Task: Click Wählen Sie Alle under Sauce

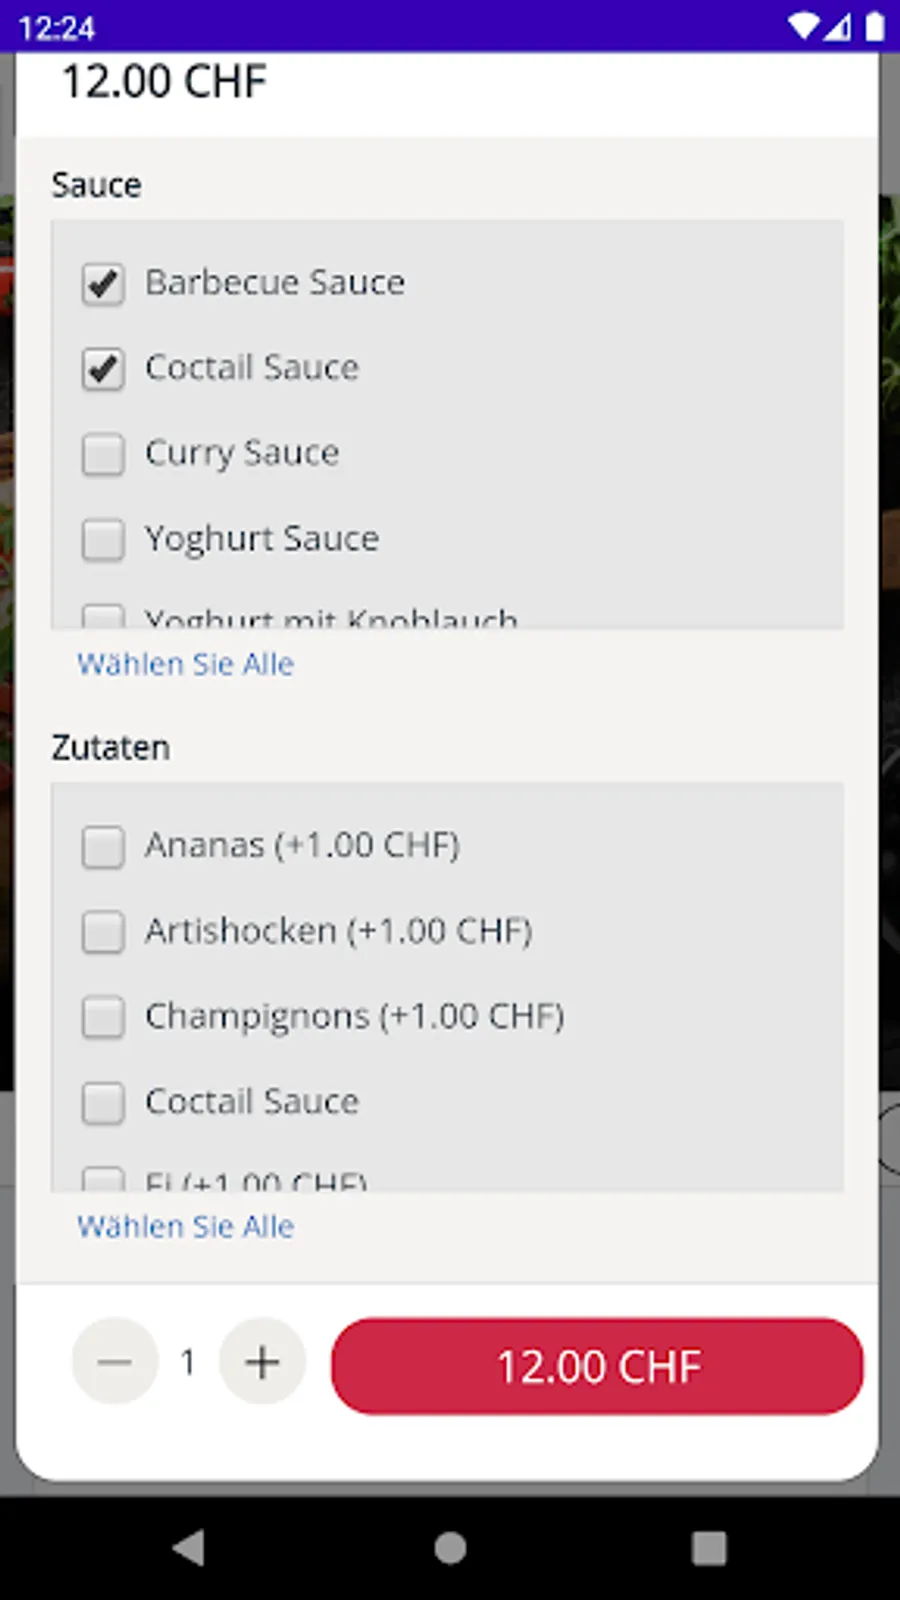Action: [x=186, y=664]
